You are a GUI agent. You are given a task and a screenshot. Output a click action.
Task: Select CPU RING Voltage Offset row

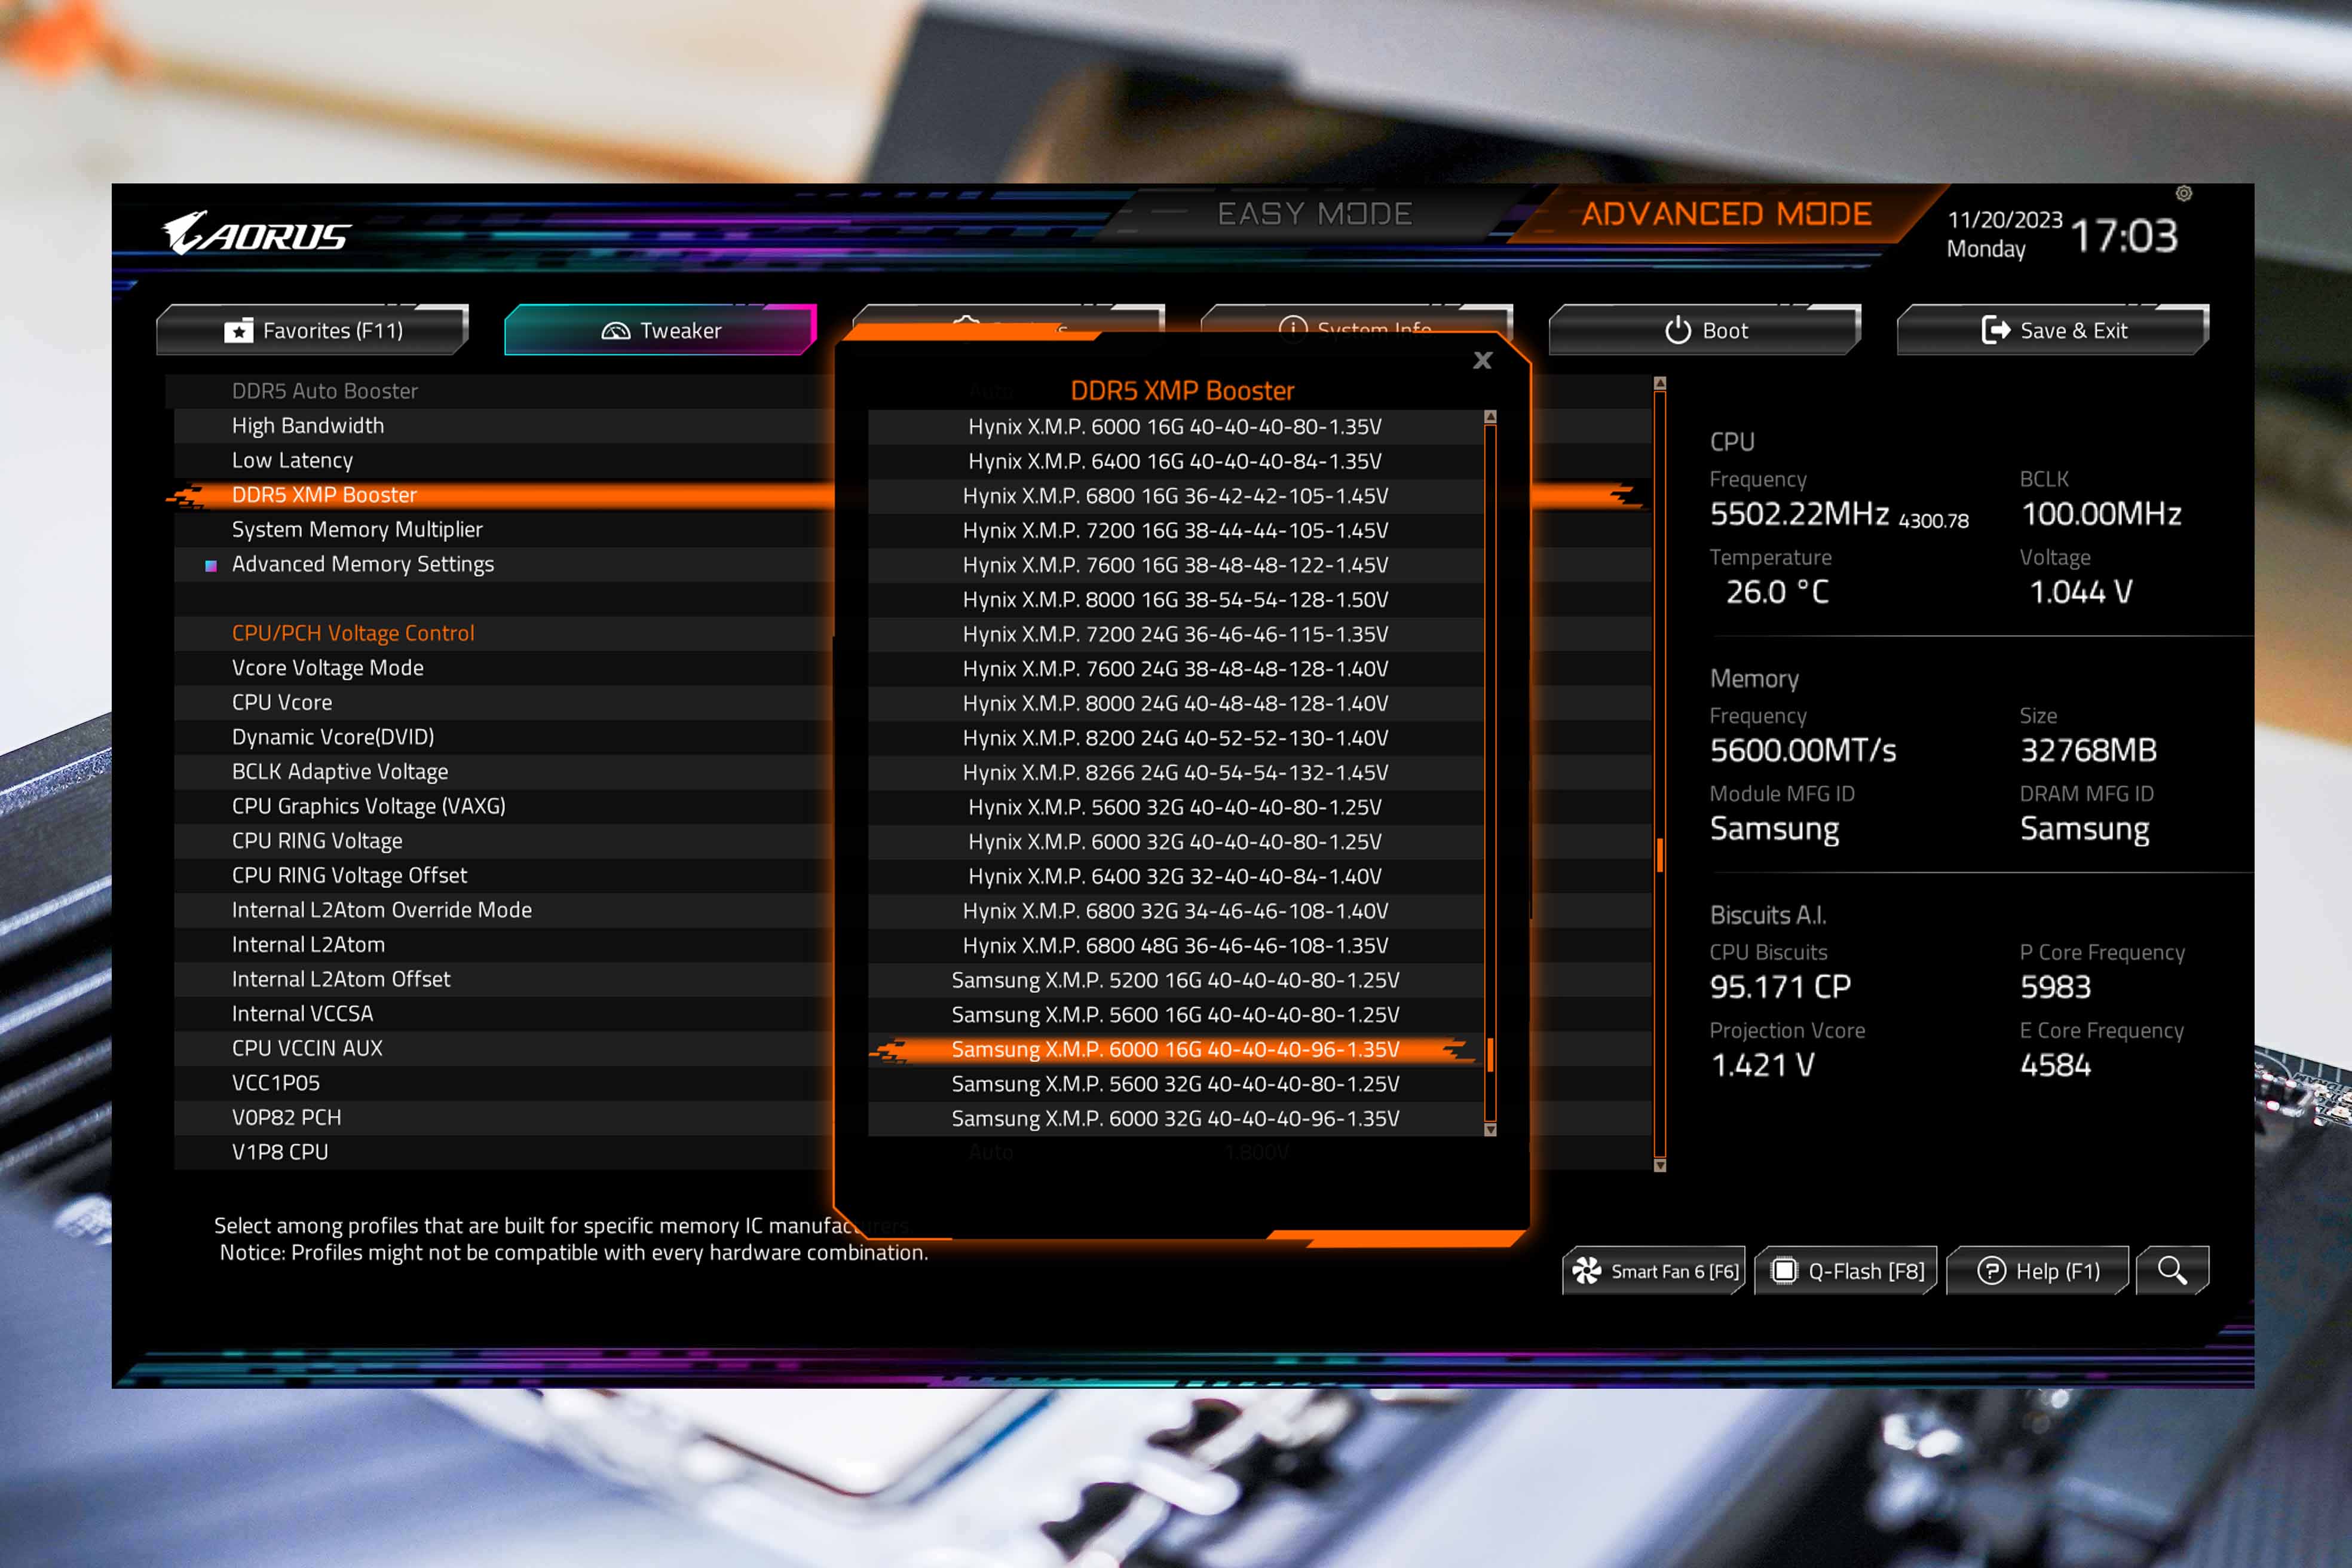(x=503, y=875)
